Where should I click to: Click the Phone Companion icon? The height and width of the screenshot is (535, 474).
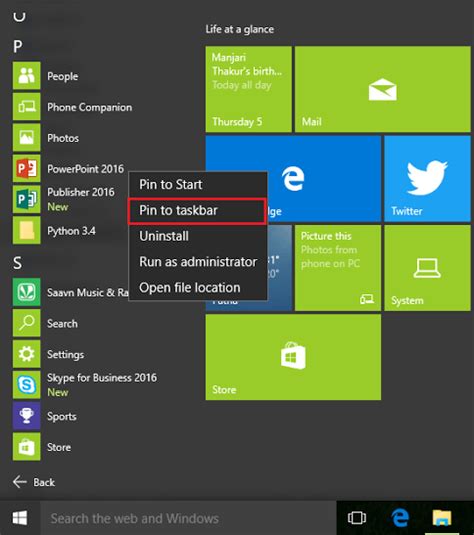click(27, 107)
